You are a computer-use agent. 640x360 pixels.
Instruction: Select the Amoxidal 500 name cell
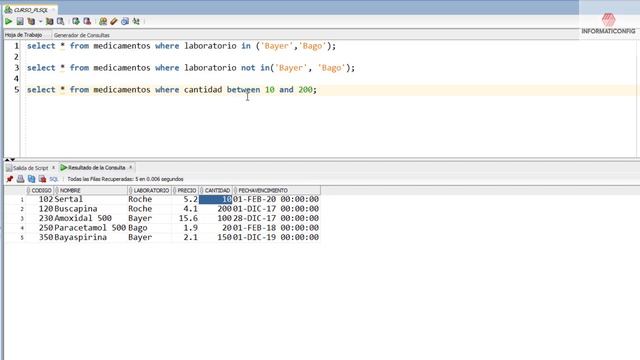(91, 218)
